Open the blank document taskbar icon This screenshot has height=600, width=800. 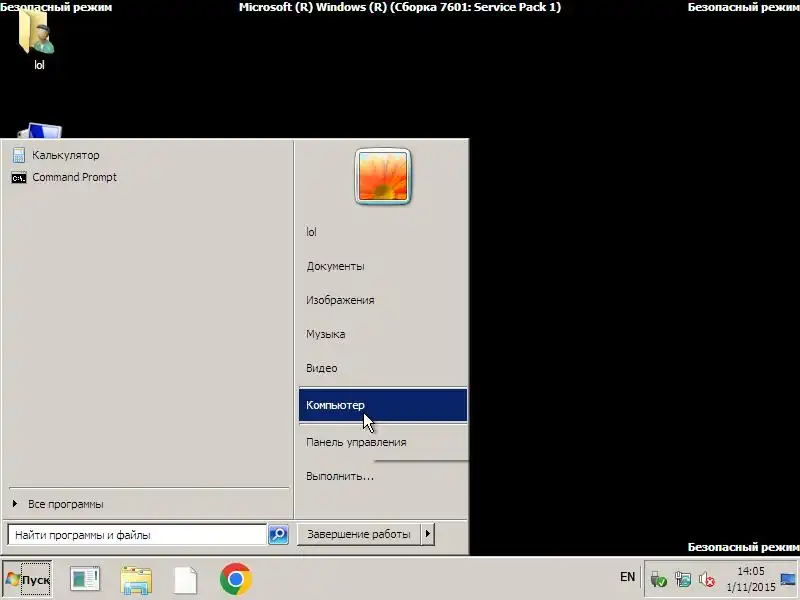point(186,580)
